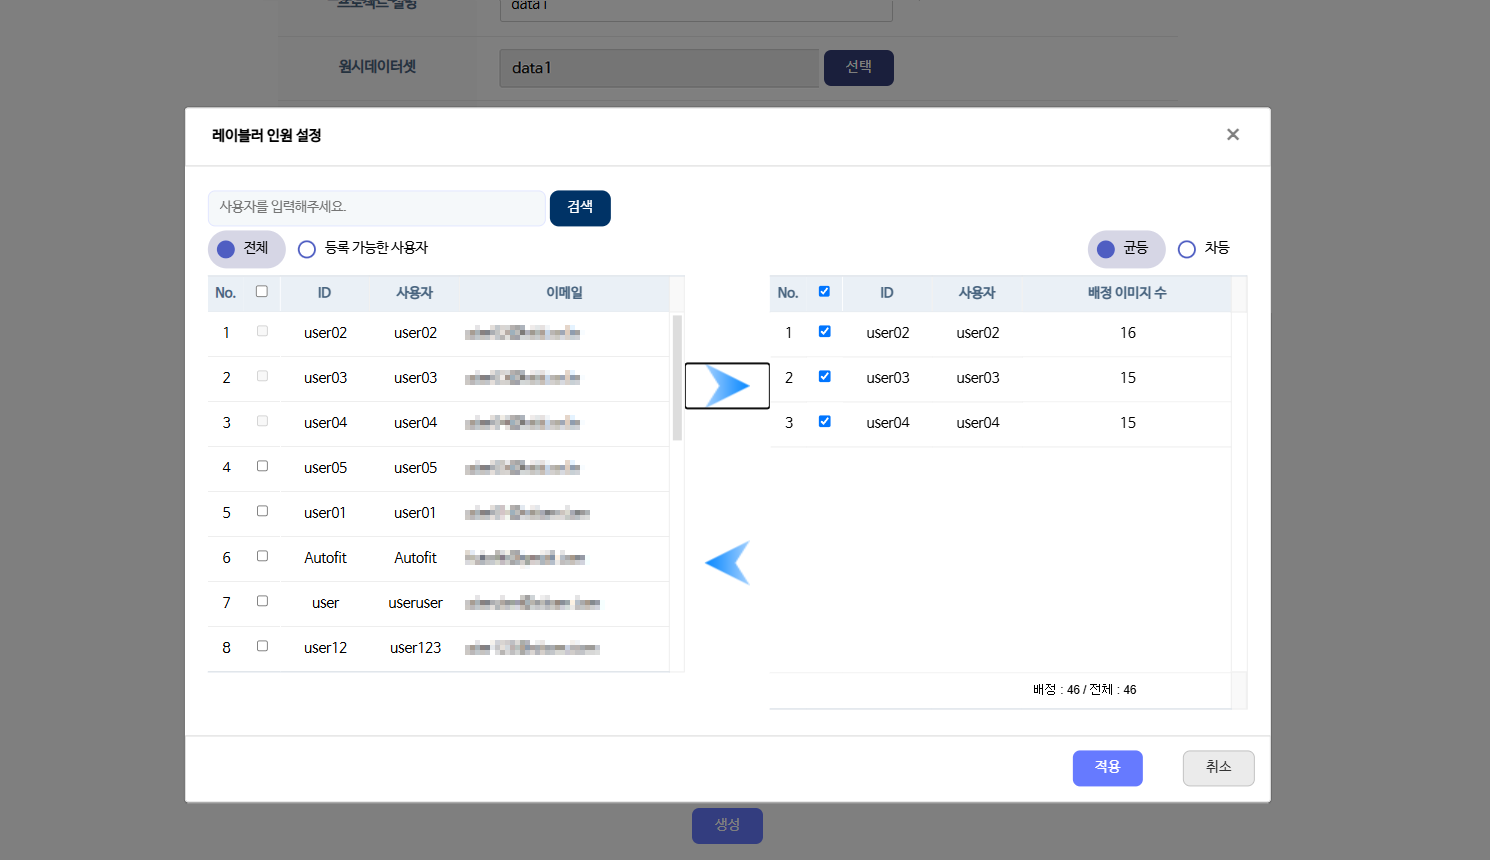The height and width of the screenshot is (860, 1490).
Task: Select 등록 가능한 사용자 radio option
Action: point(307,249)
